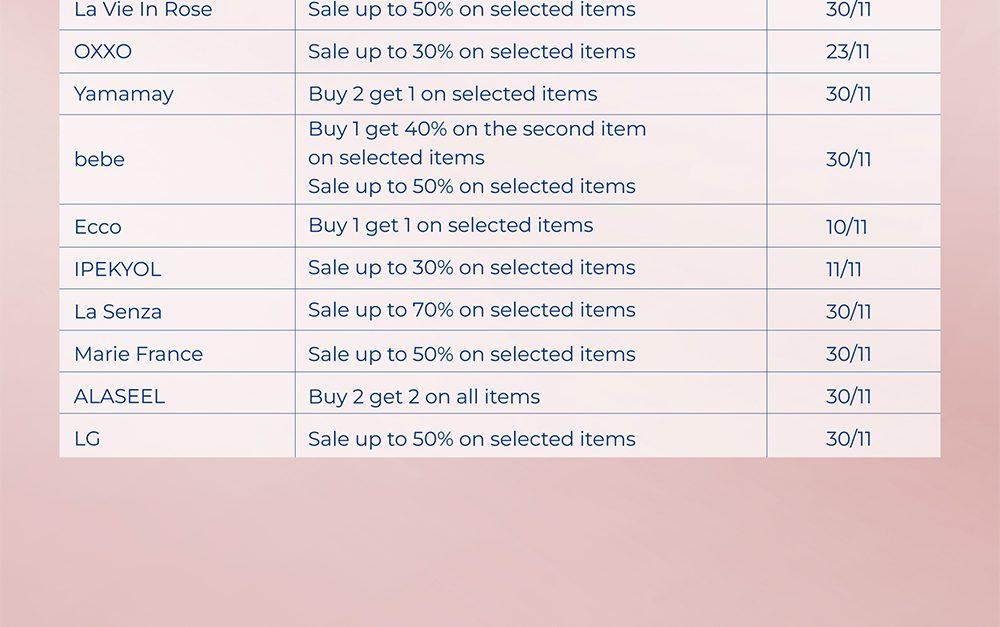
Task: Select the Buy 2 get 2 on all items offer
Action: point(424,397)
